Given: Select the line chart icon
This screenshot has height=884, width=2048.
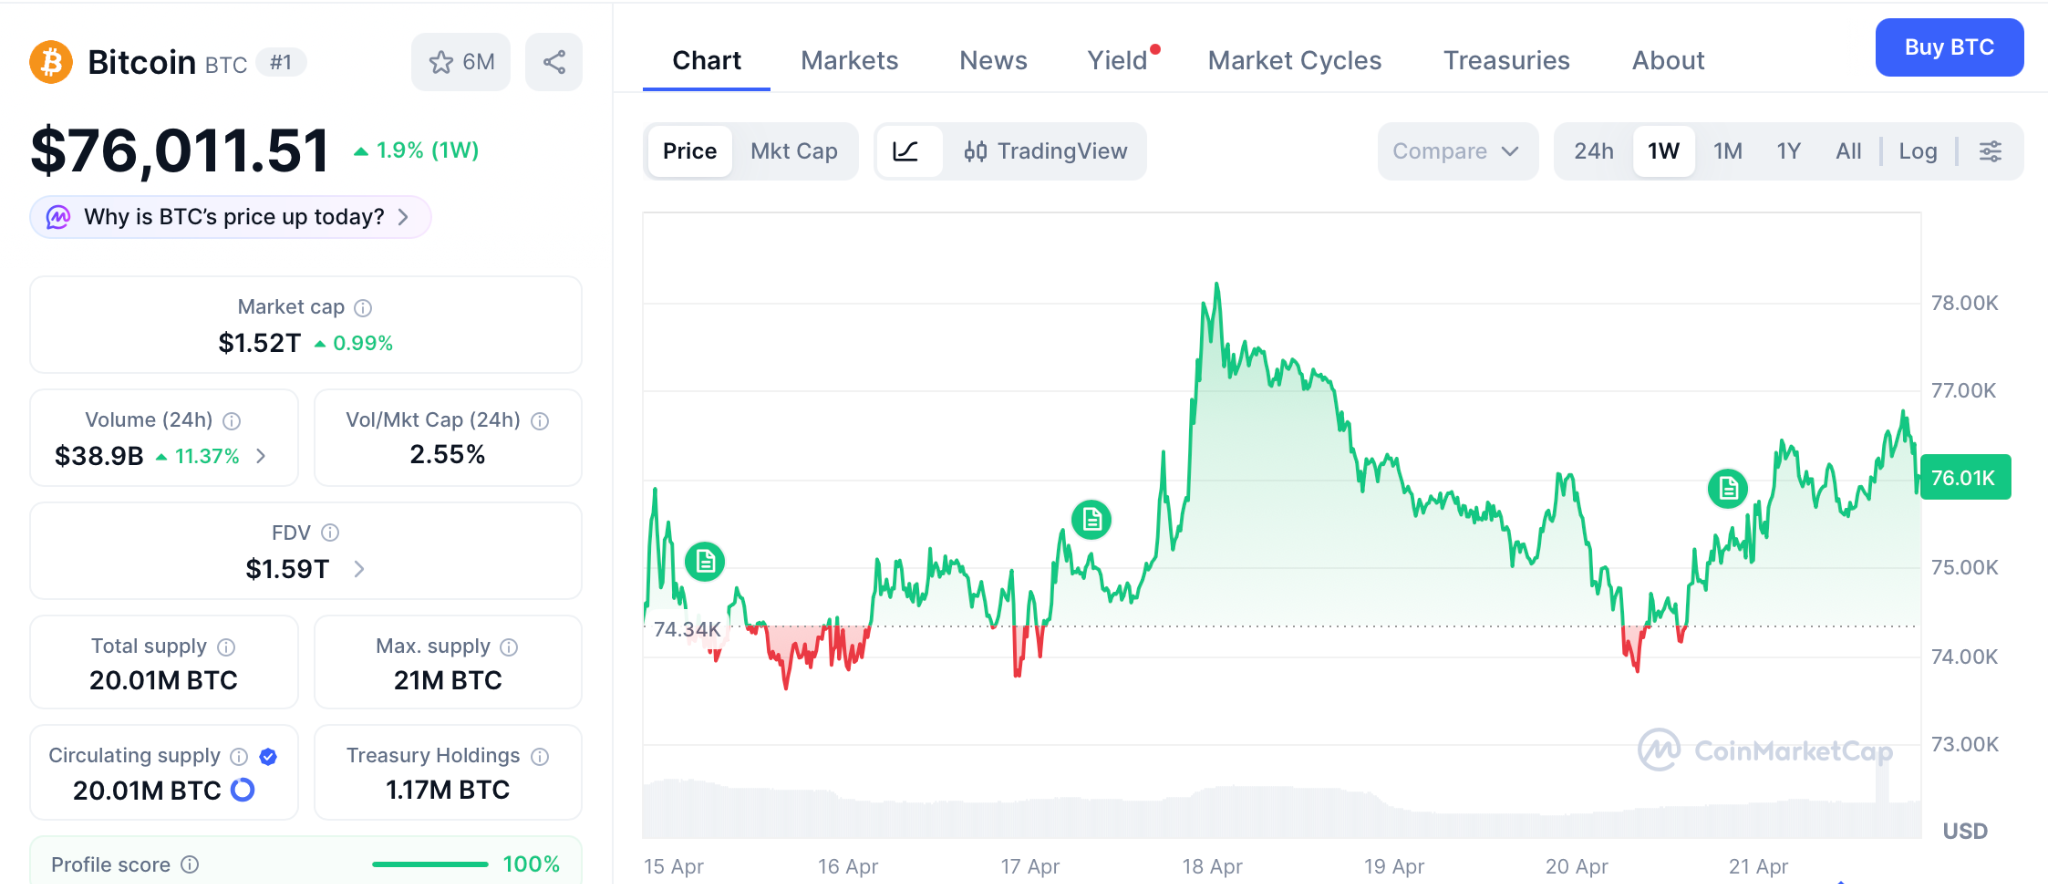Looking at the screenshot, I should 906,151.
